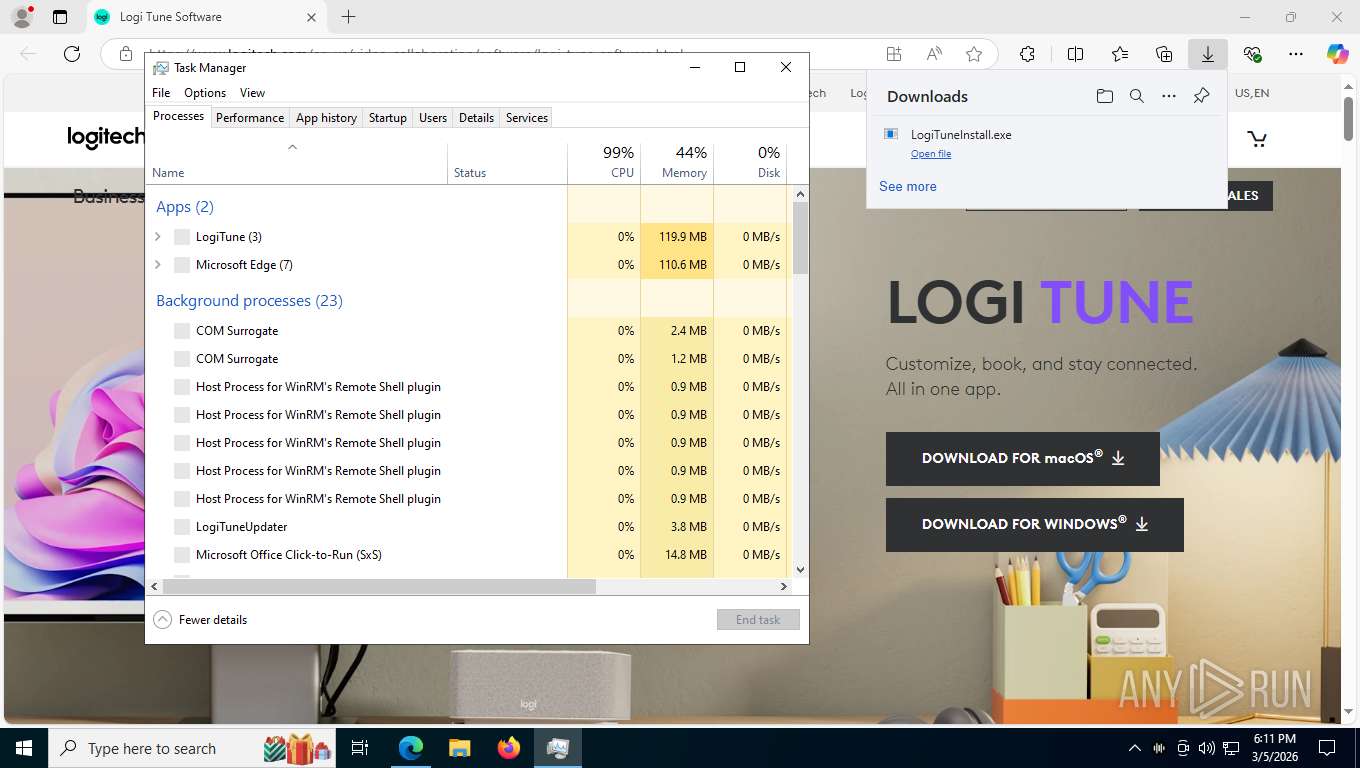Open Edge tab actions menu icon
This screenshot has width=1360, height=768.
coord(60,17)
